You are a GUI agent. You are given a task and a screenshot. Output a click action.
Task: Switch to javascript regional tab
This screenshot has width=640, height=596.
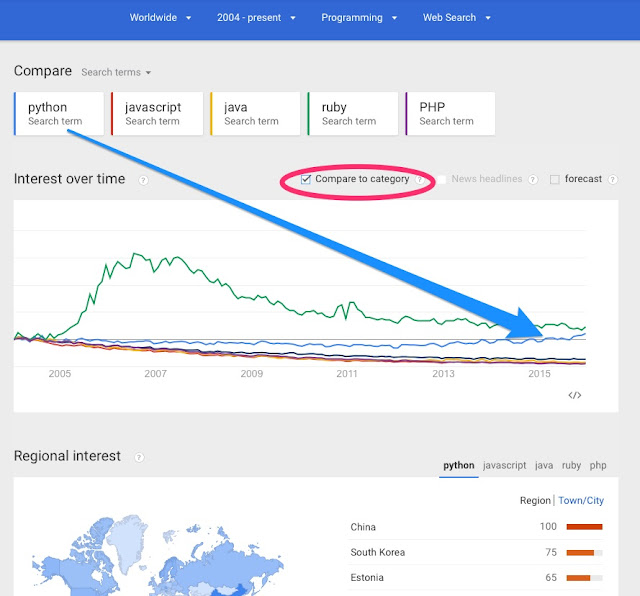(504, 465)
